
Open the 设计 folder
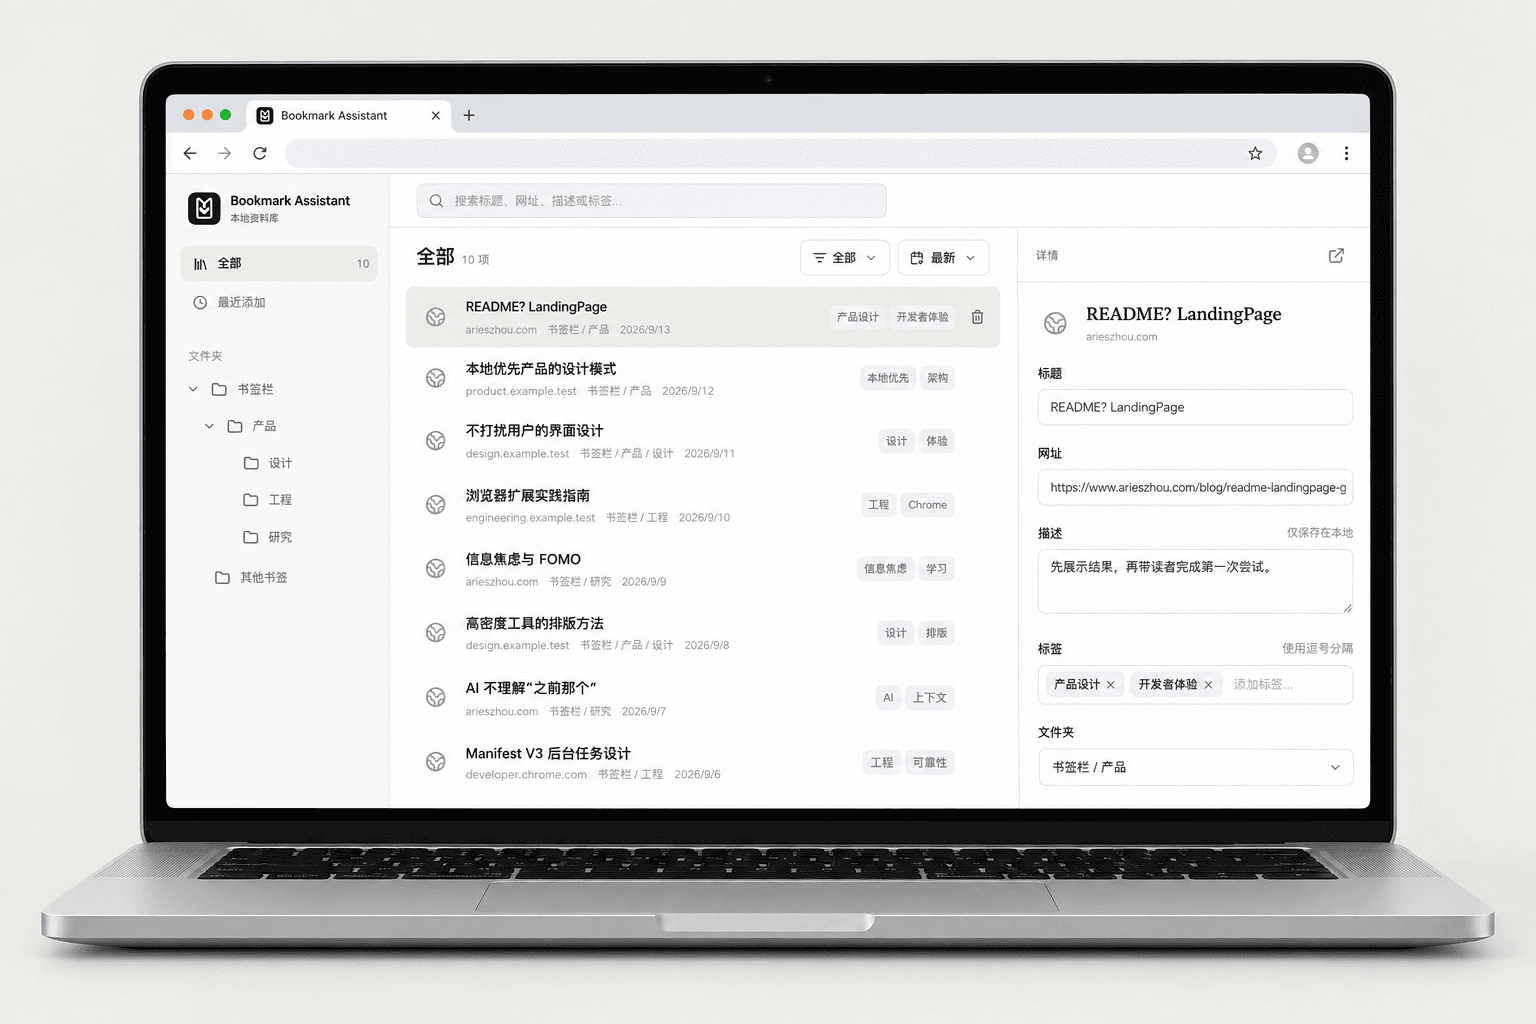268,463
